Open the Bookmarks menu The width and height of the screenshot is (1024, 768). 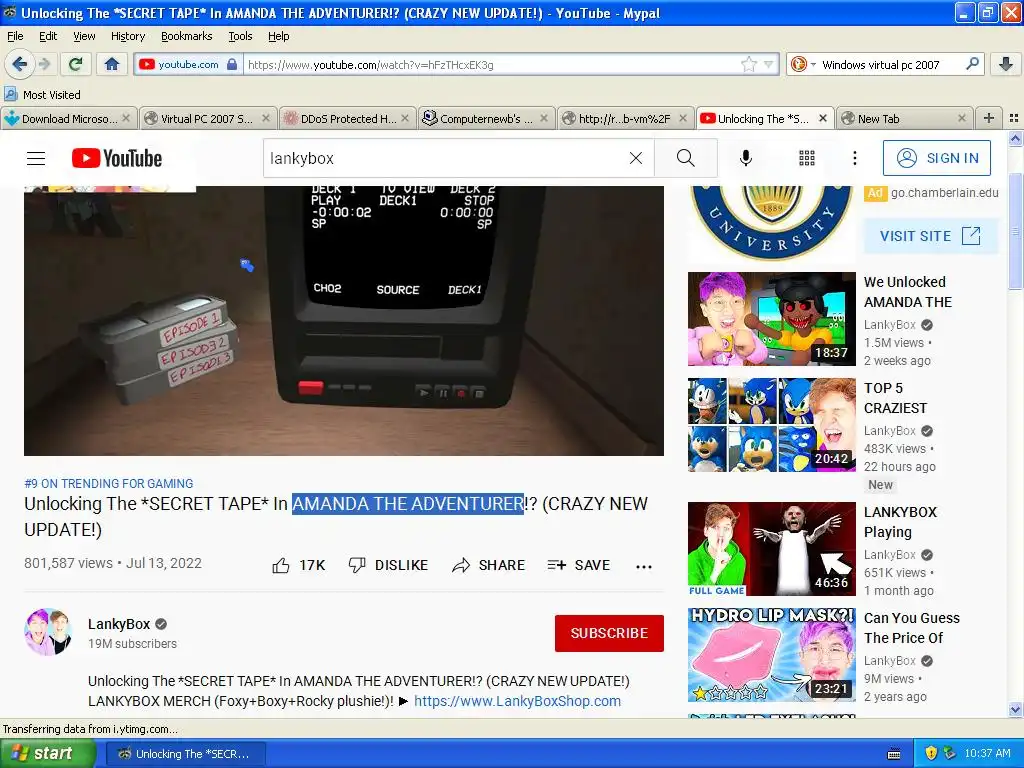point(186,36)
